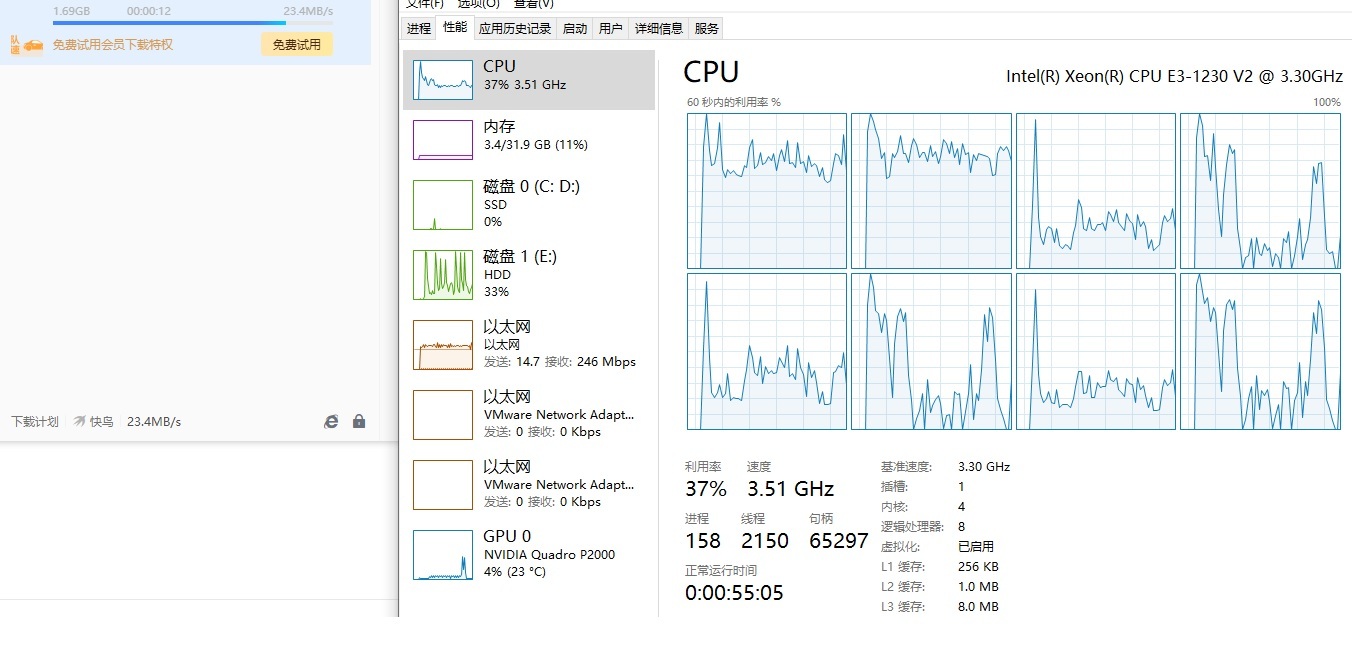The image size is (1352, 648).
Task: Click the Internet Explorer icon in download bar
Action: [x=331, y=422]
